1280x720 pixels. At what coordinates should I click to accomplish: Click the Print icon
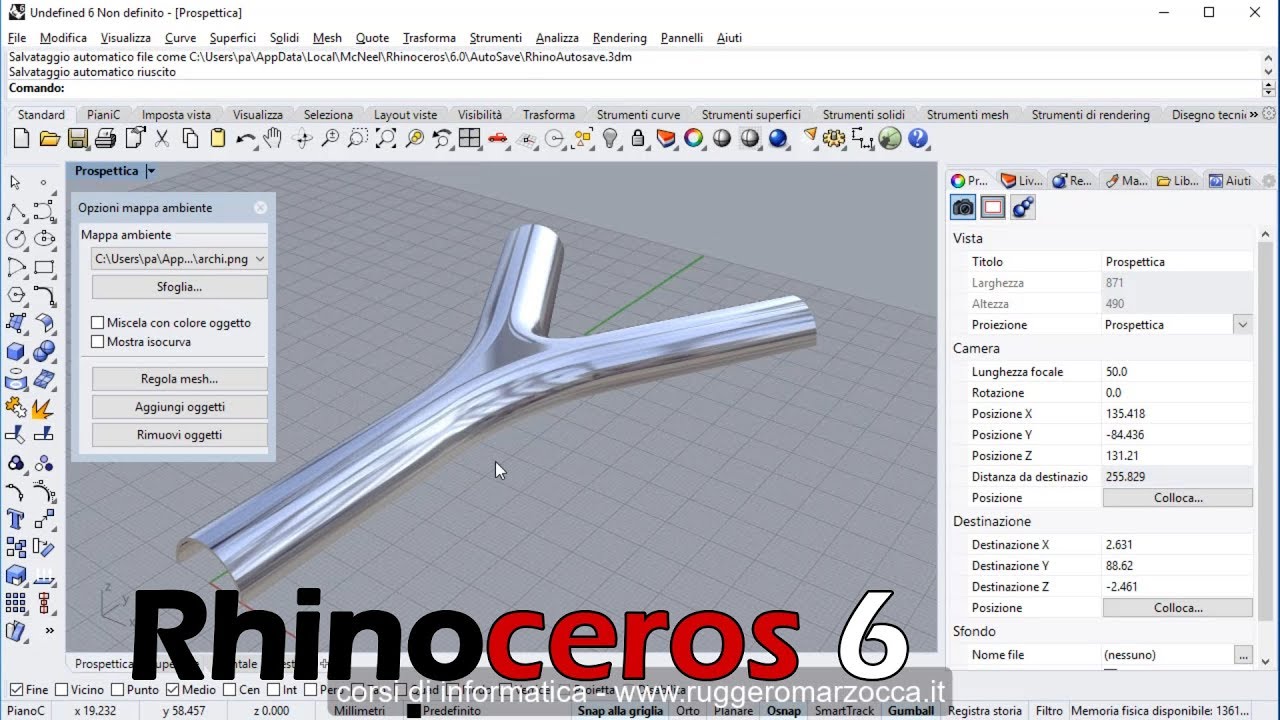tap(106, 139)
